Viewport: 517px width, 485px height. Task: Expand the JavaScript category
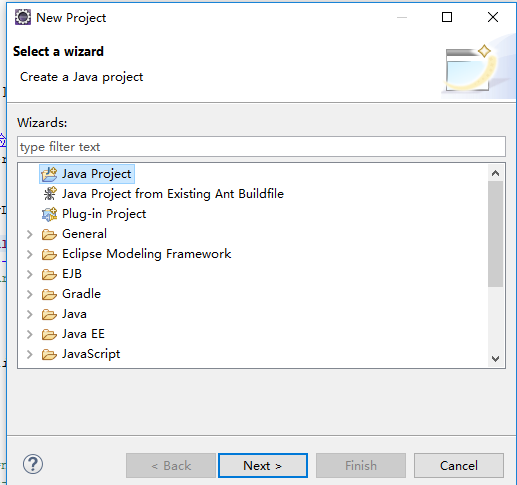30,354
